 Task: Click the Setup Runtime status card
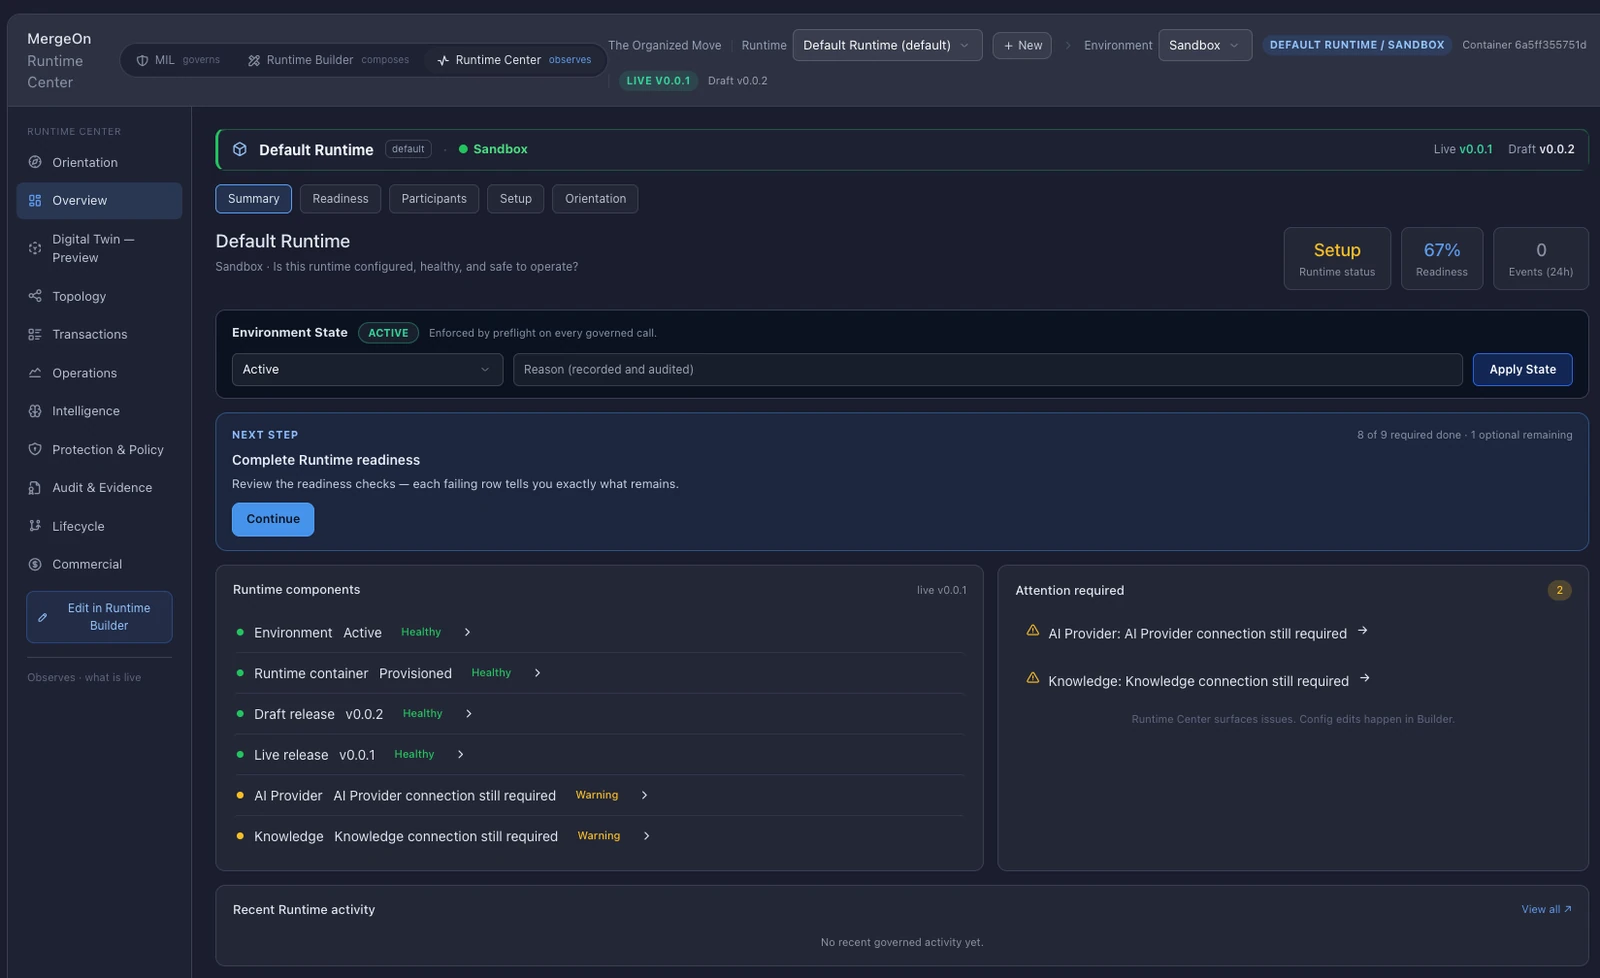1337,258
